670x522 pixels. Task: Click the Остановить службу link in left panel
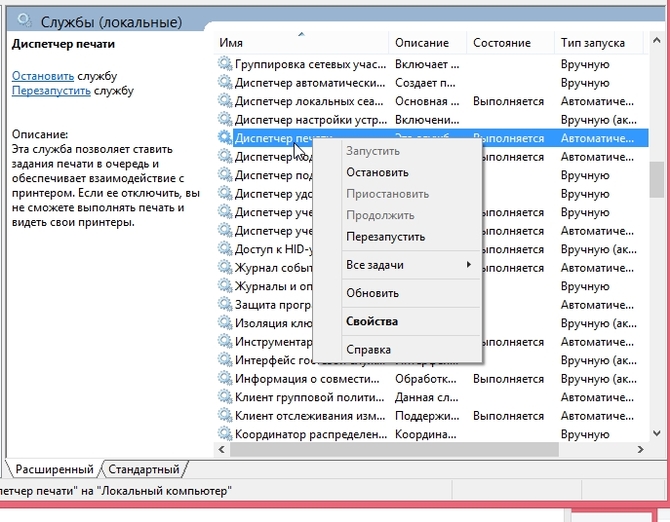(x=43, y=76)
